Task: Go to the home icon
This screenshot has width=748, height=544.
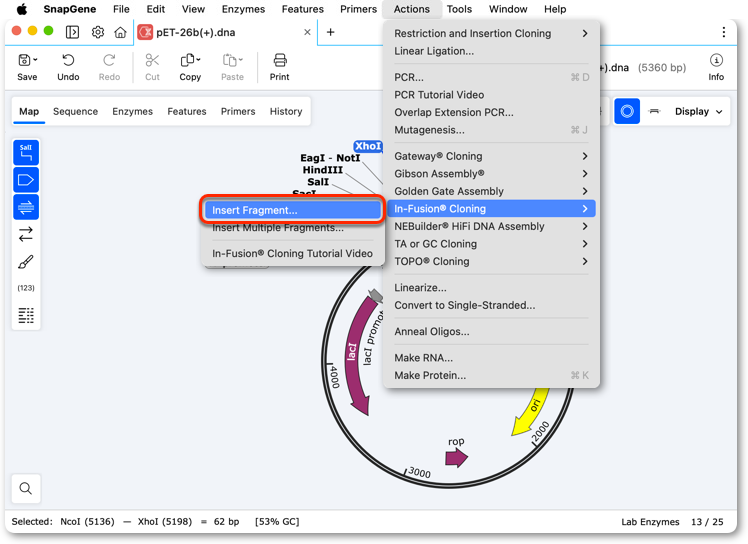Action: point(120,32)
